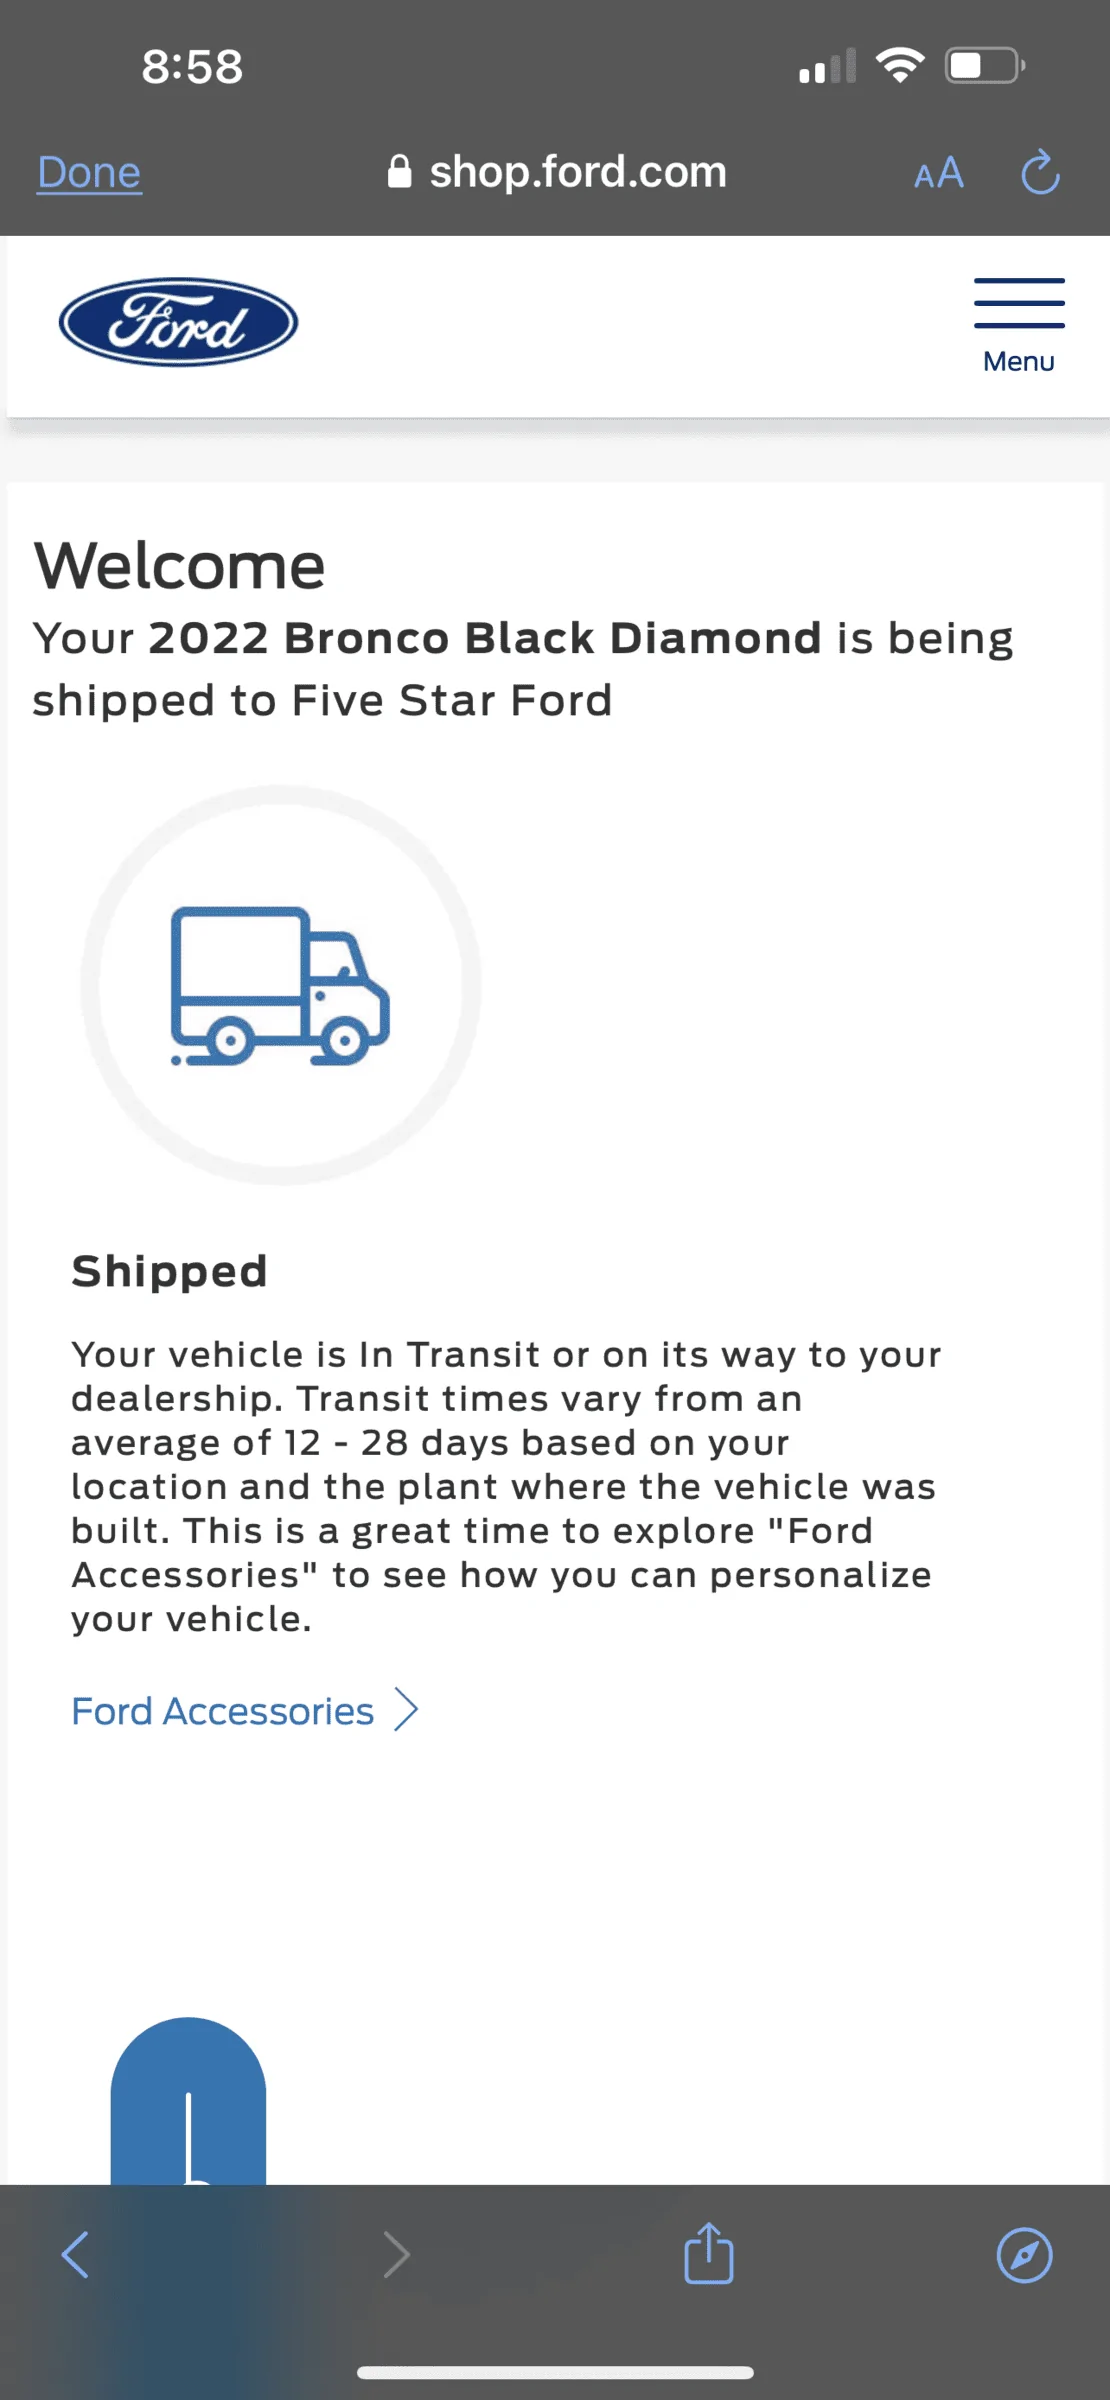
Task: Tap Done to close browser view
Action: [89, 172]
